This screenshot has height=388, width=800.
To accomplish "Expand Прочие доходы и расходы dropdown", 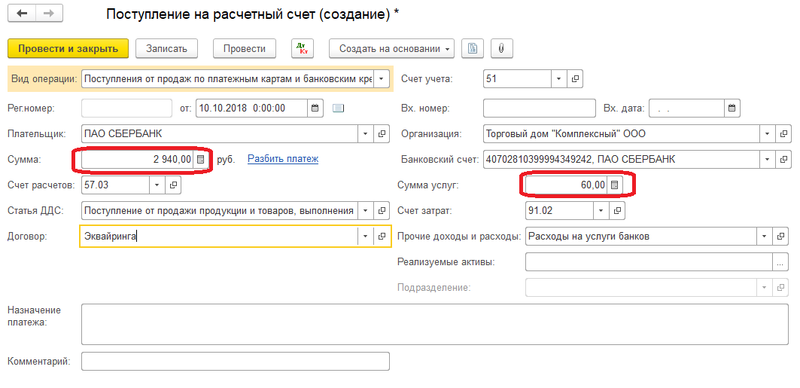I will (x=764, y=236).
